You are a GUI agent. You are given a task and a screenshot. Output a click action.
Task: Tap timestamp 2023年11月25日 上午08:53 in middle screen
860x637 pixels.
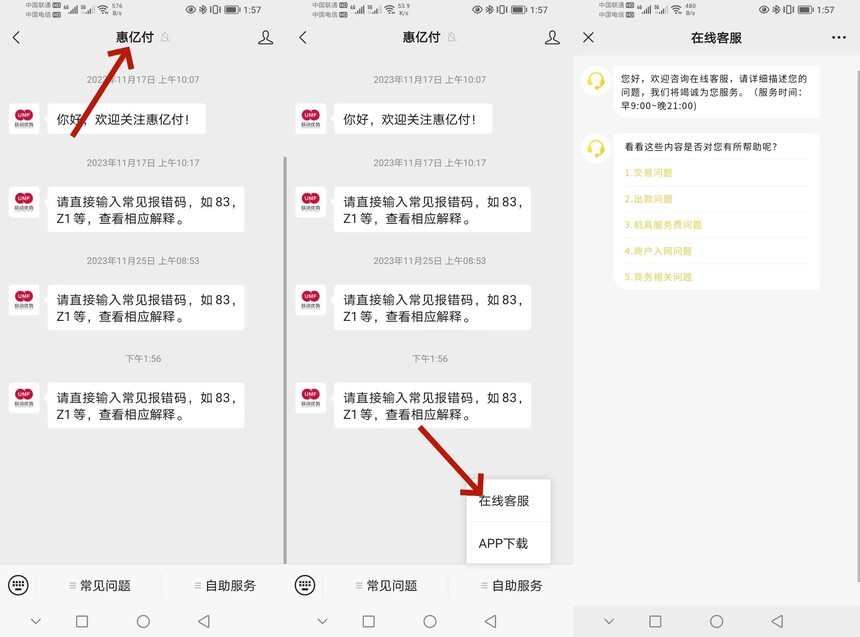point(429,261)
